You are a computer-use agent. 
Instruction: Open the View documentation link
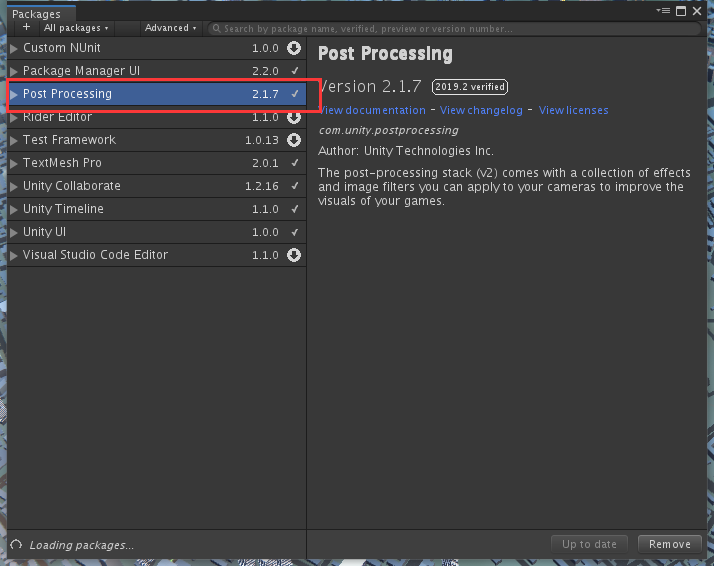click(372, 110)
